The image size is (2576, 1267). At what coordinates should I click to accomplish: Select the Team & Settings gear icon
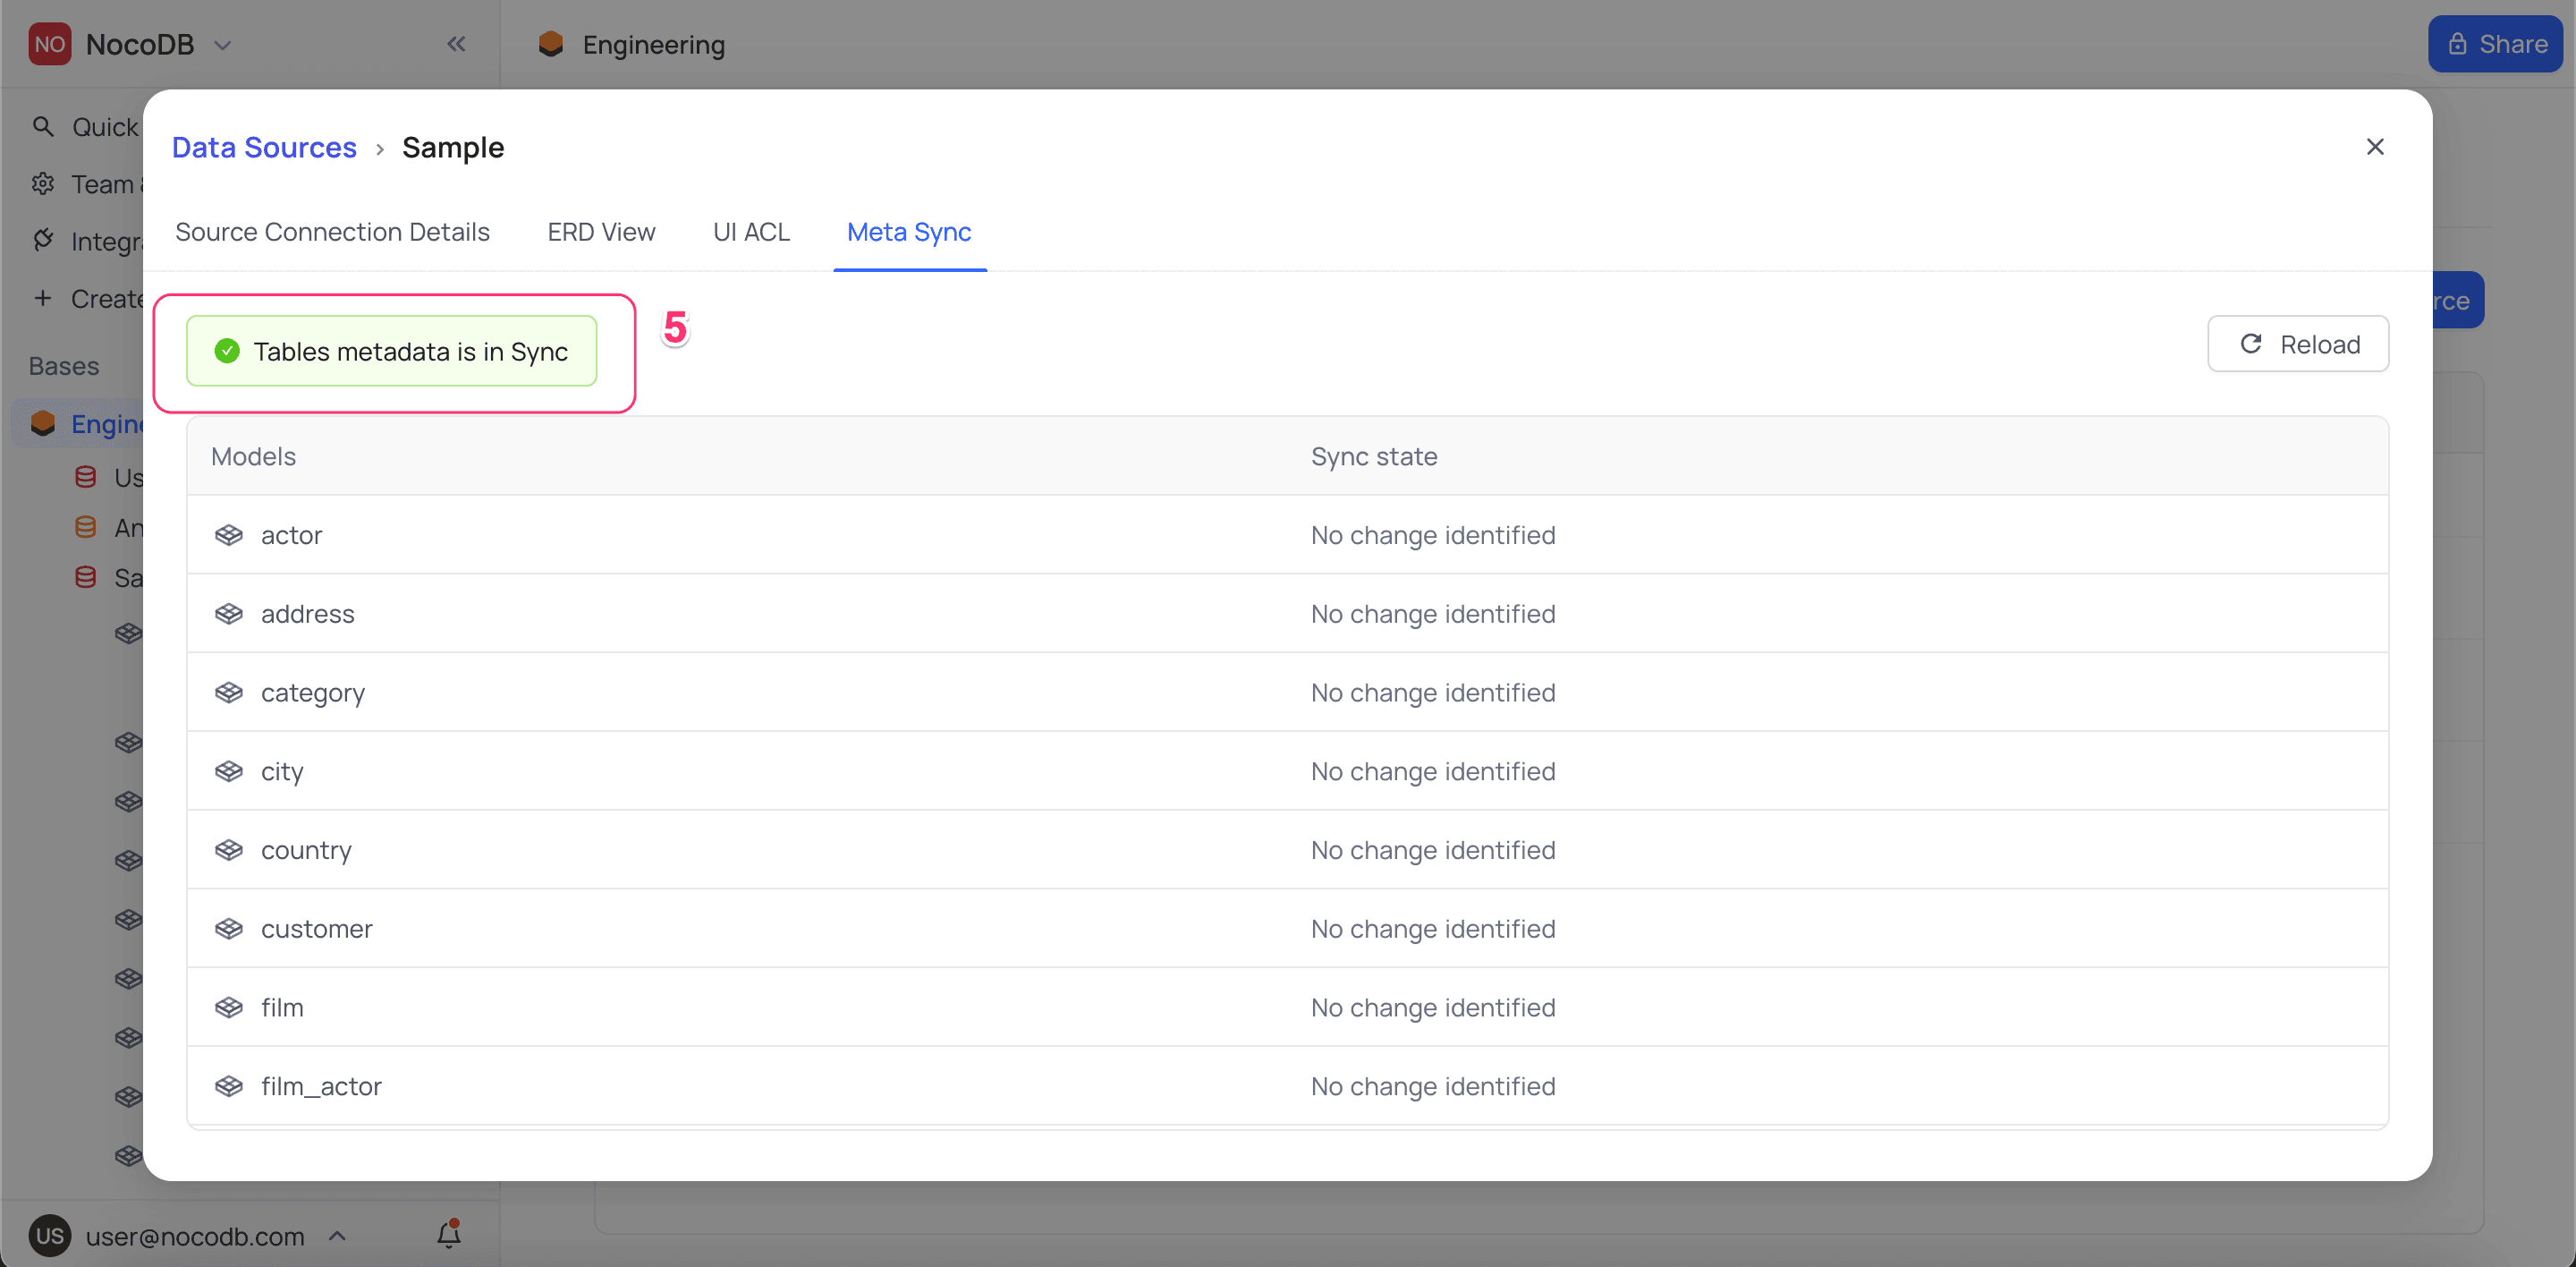(43, 184)
